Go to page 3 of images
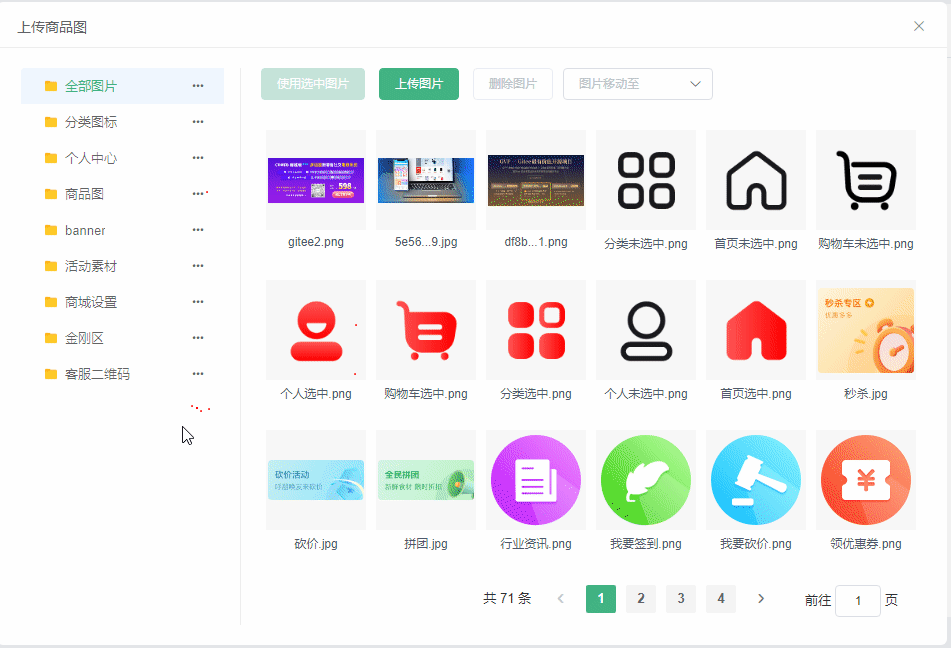 coord(680,599)
